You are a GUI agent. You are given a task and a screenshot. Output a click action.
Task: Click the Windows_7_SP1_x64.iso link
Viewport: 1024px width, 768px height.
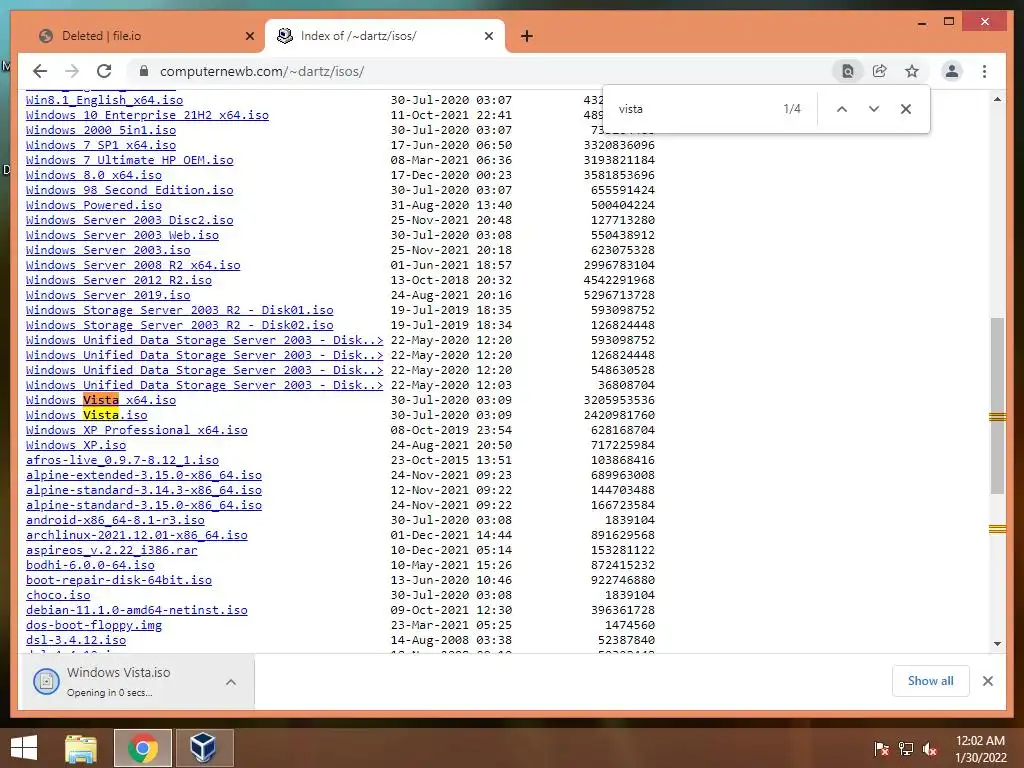click(x=101, y=145)
